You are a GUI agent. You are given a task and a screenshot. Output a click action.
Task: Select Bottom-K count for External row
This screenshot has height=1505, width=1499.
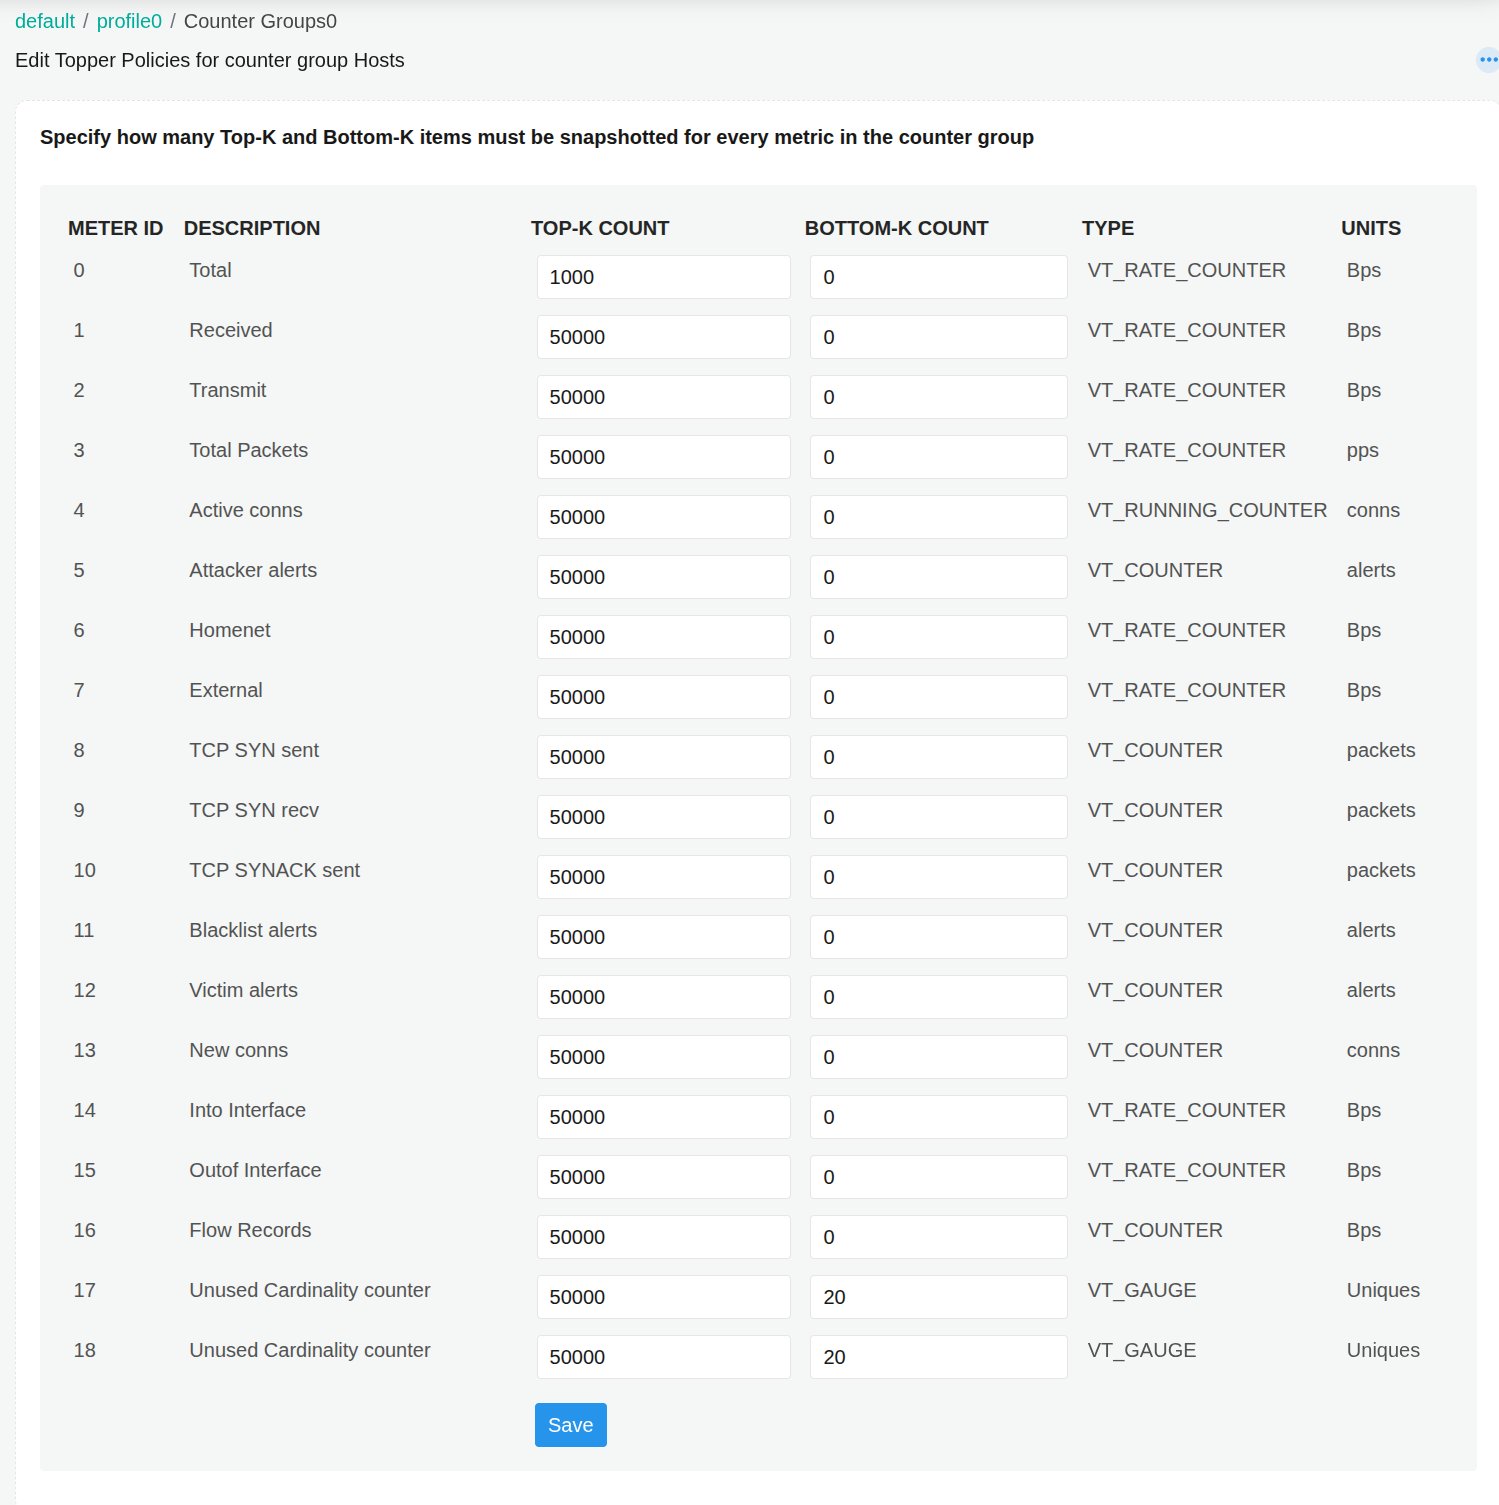(939, 697)
